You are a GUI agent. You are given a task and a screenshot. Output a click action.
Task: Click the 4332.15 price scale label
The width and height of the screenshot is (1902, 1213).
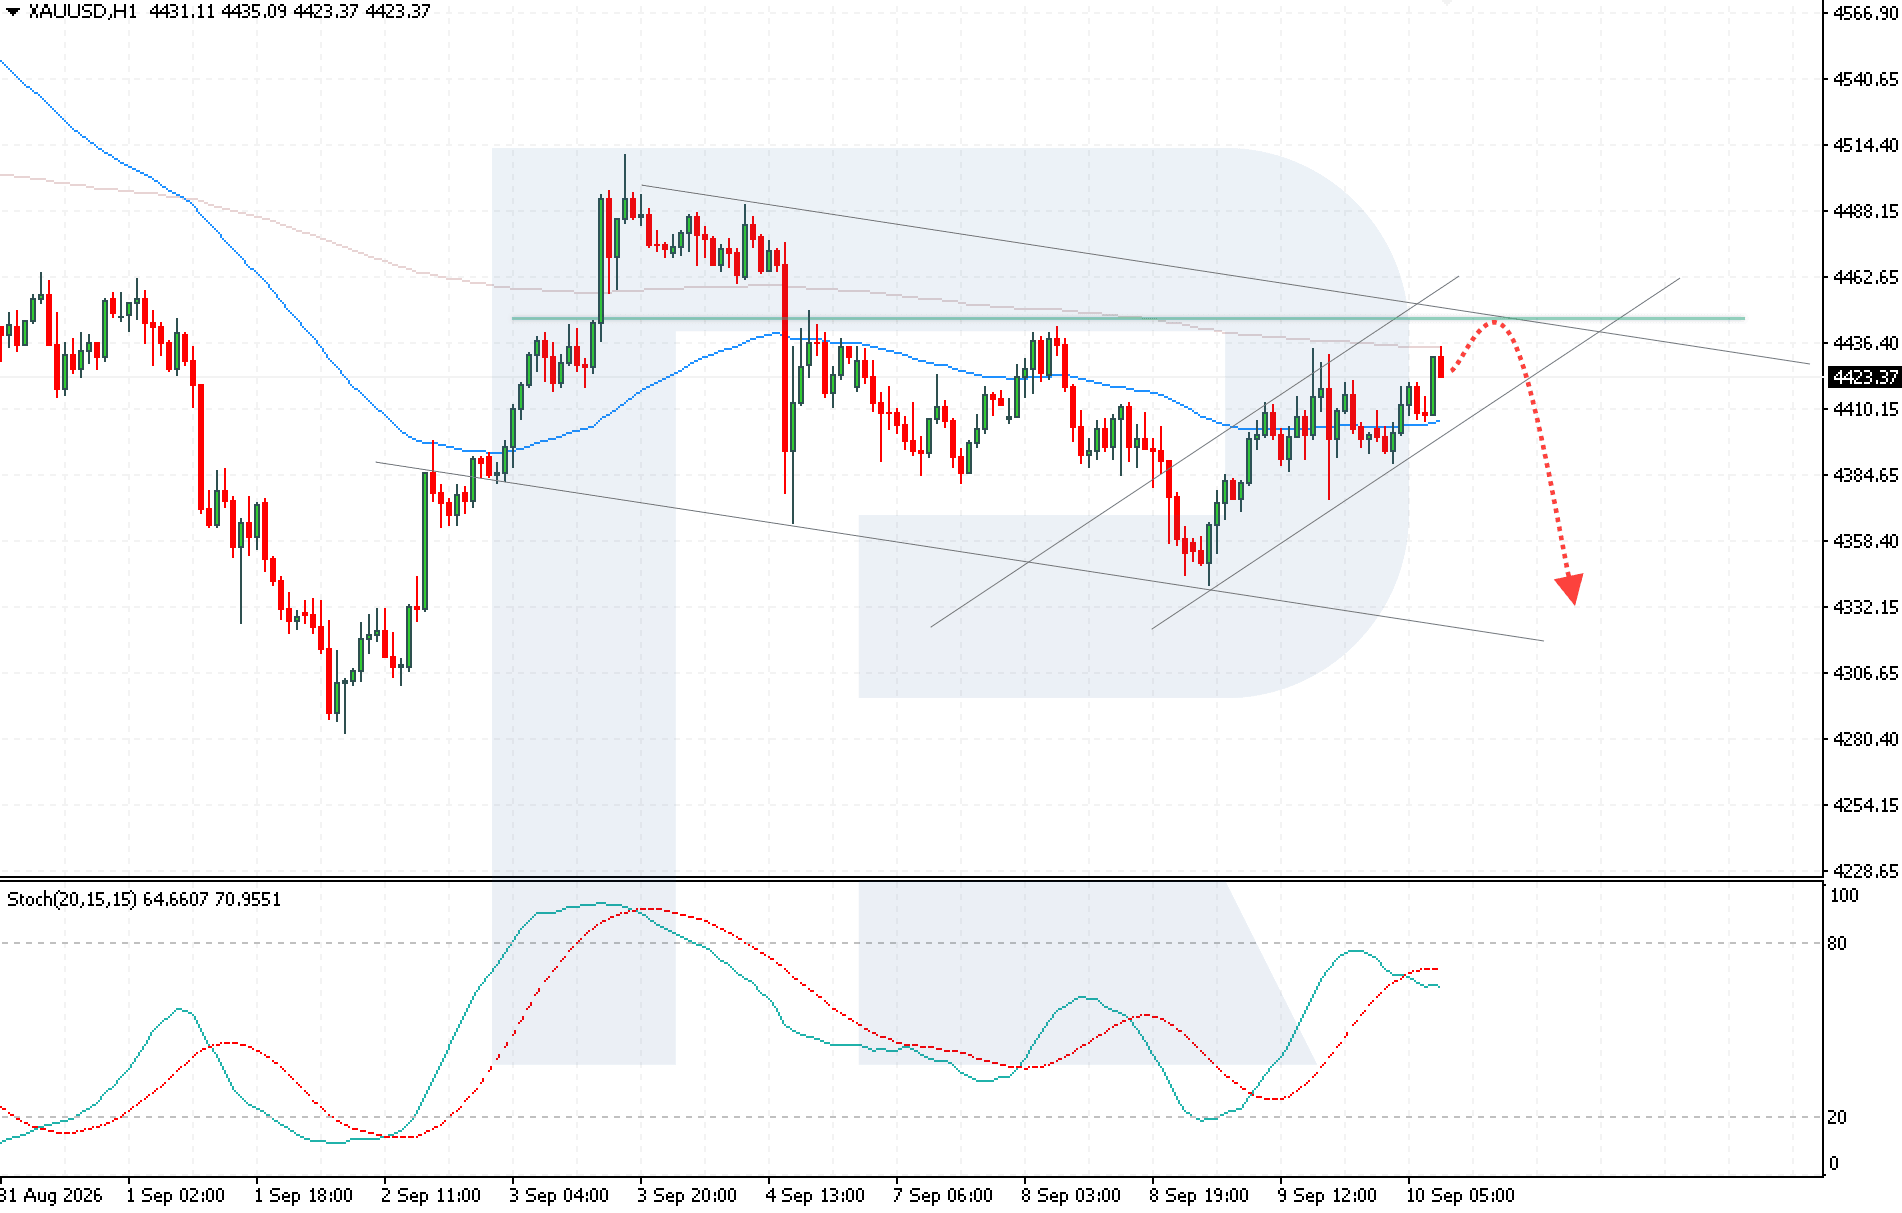(x=1865, y=607)
